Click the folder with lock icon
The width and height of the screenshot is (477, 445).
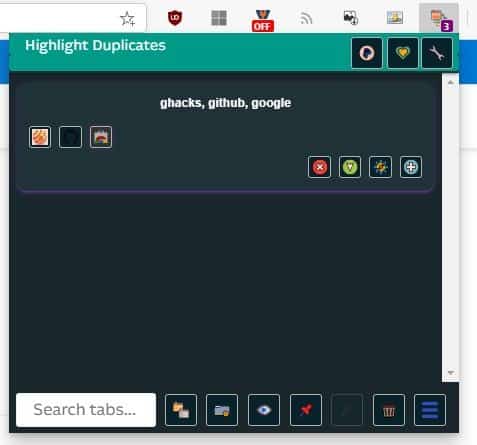[222, 410]
